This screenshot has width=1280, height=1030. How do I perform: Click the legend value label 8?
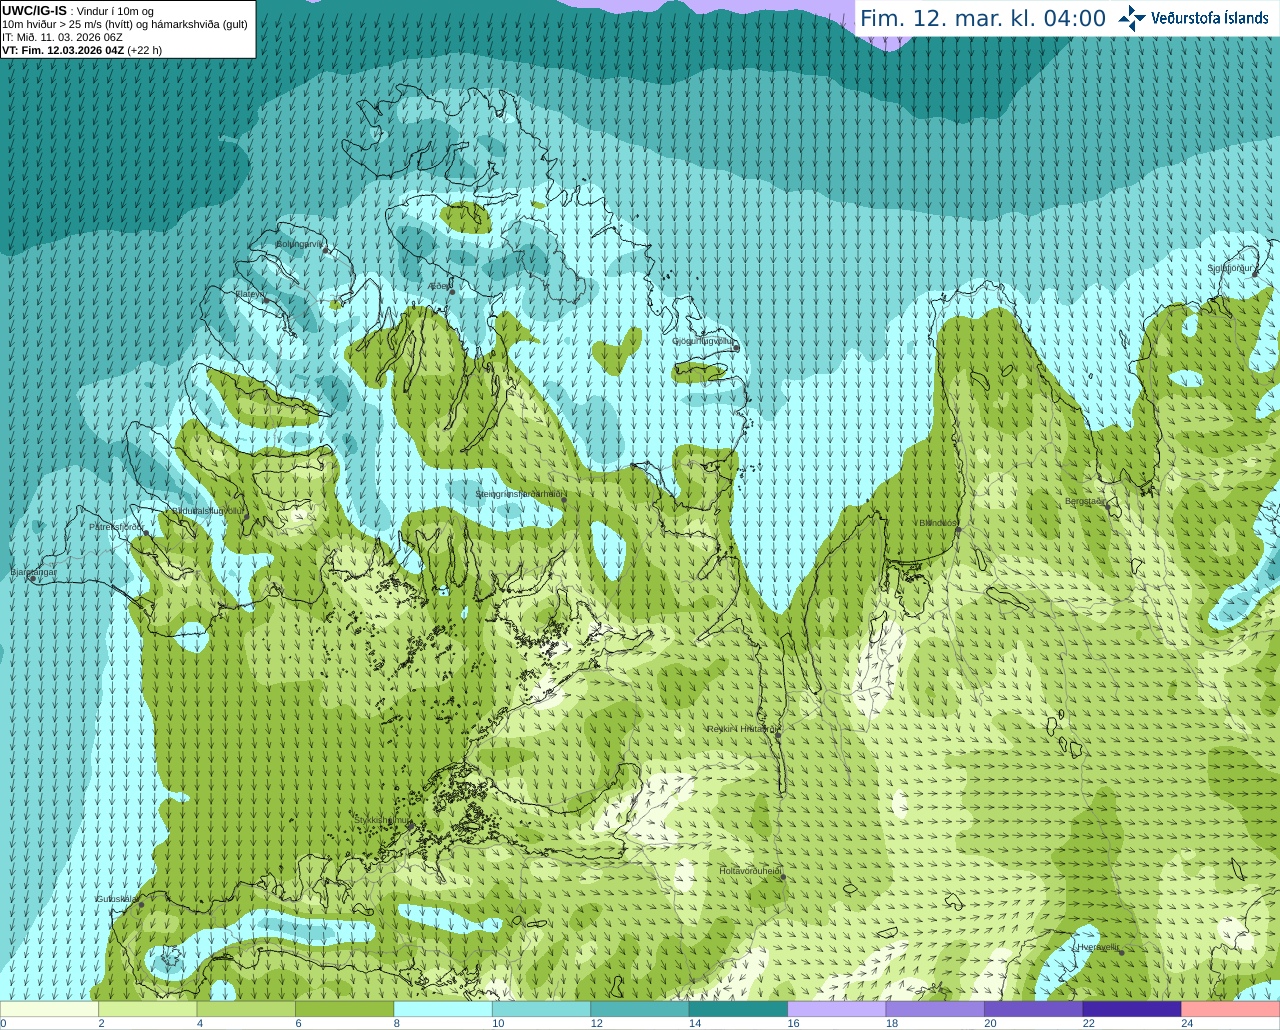click(x=397, y=1023)
